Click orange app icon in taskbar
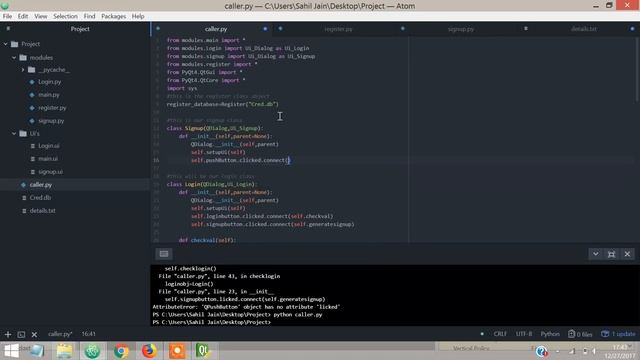Viewport: 640px width, 360px height. coord(177,351)
